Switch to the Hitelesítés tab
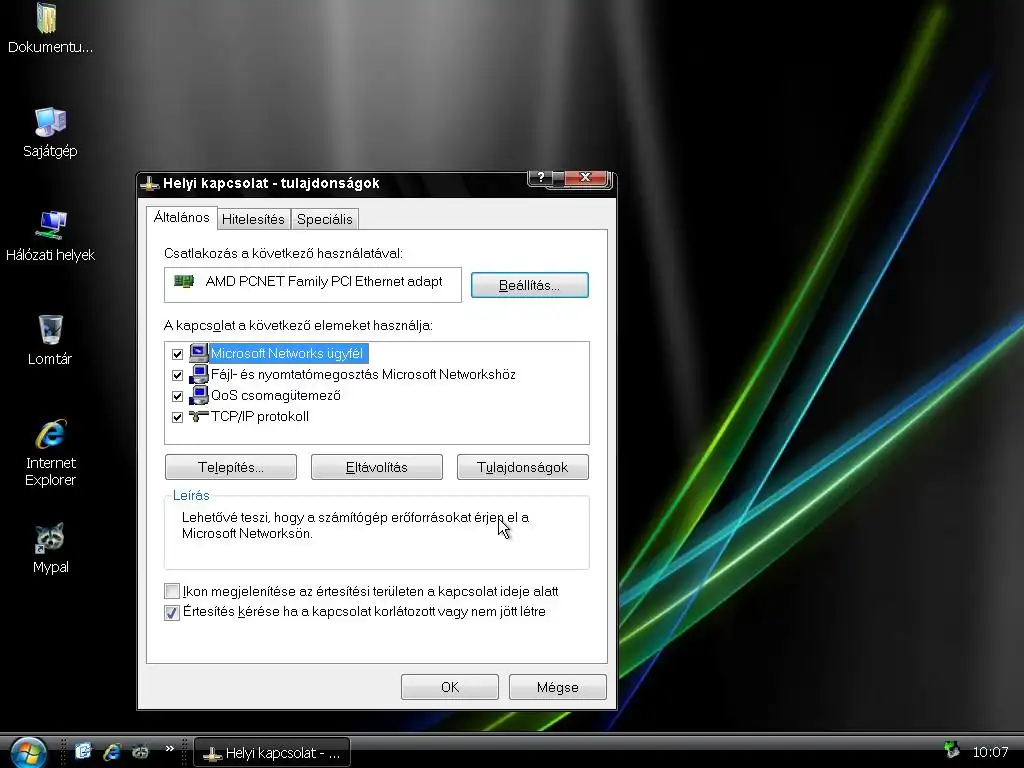The width and height of the screenshot is (1024, 768). [253, 219]
